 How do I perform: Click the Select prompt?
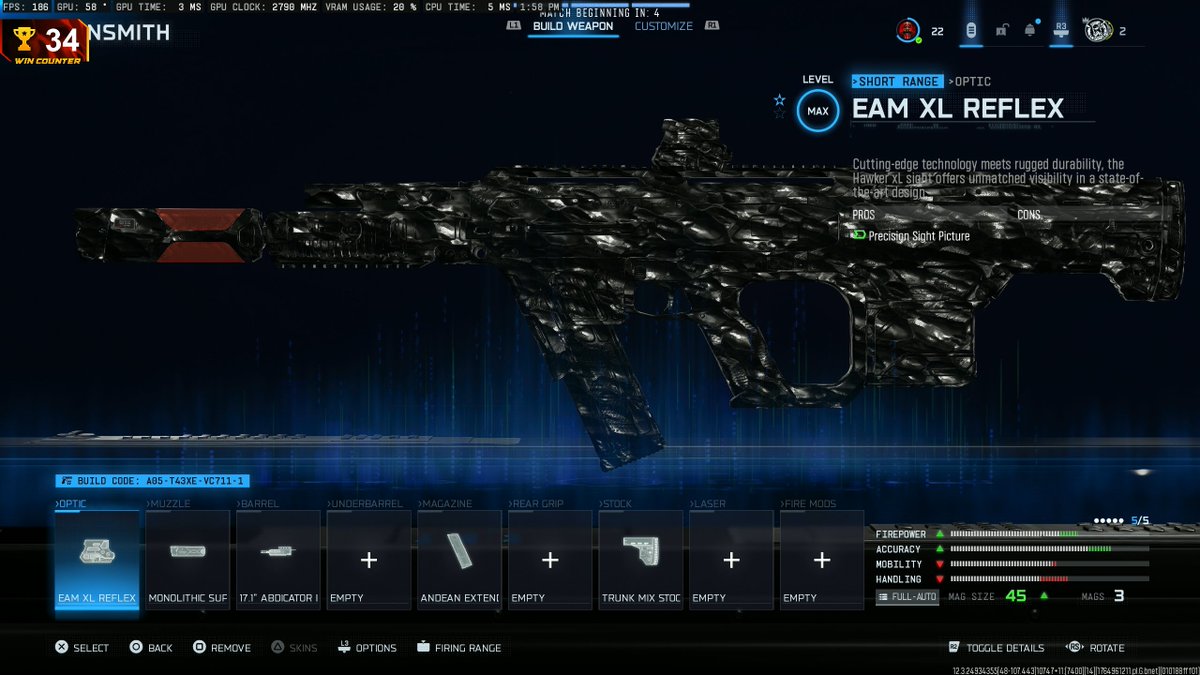[81, 648]
